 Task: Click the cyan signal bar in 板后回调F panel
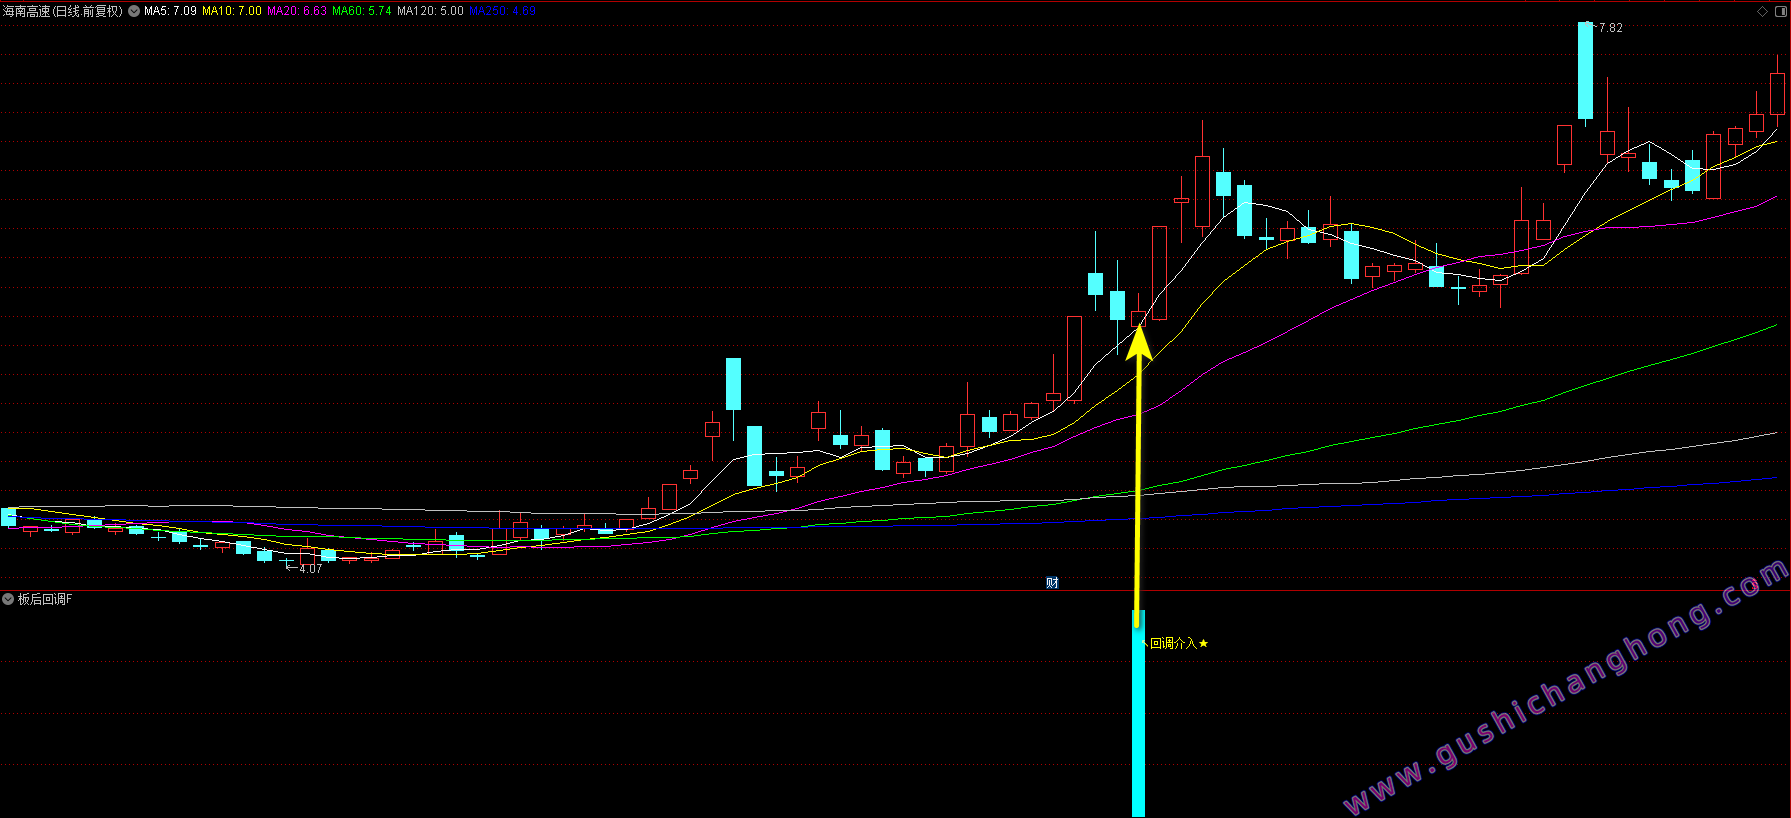pyautogui.click(x=1138, y=713)
